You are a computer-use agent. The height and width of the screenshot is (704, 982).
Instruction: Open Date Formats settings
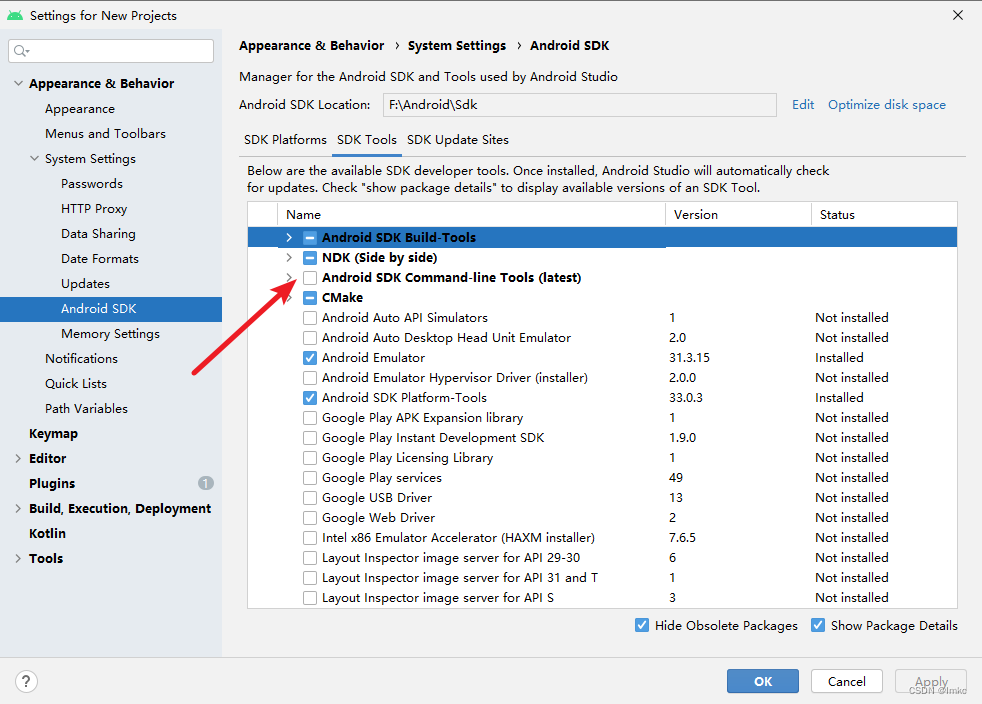(x=100, y=259)
